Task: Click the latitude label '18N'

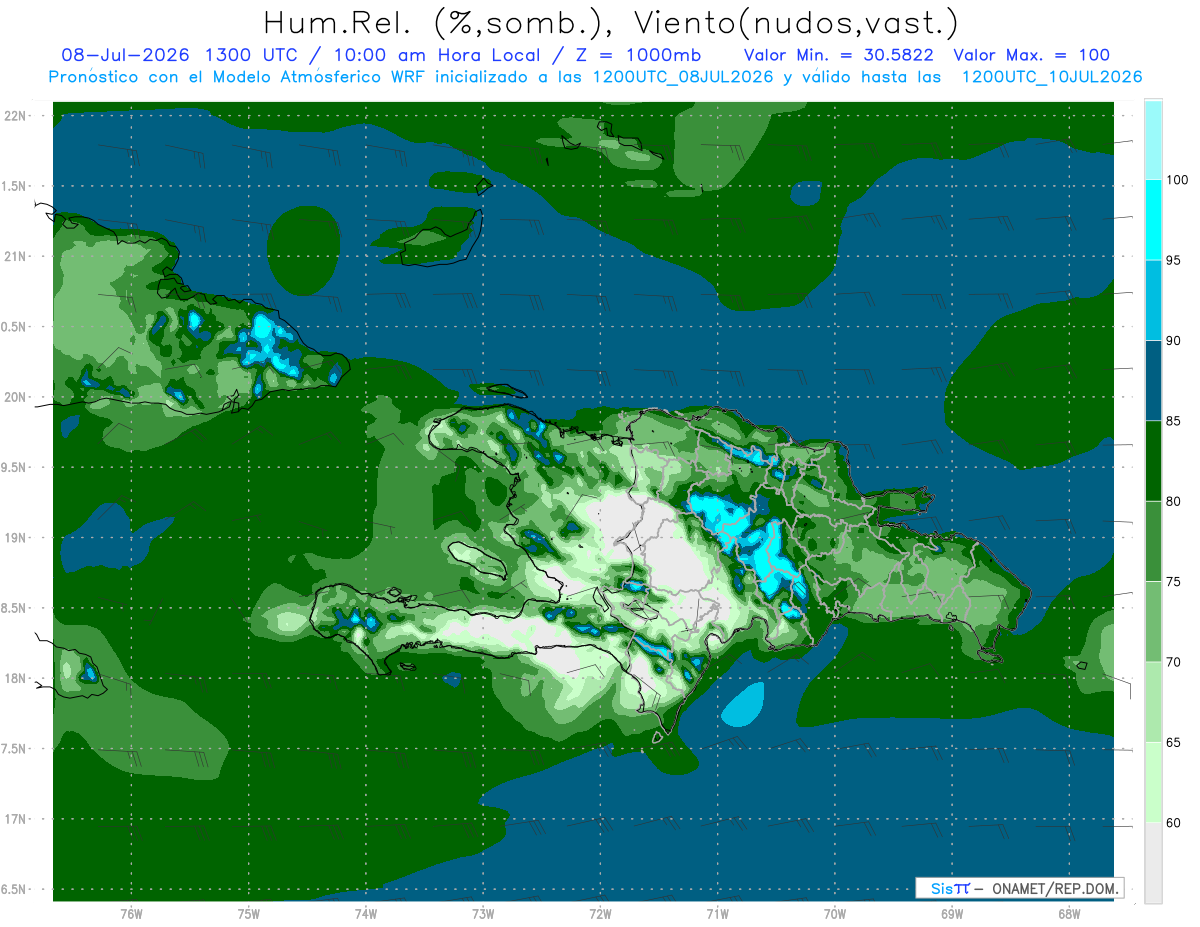Action: coord(16,678)
